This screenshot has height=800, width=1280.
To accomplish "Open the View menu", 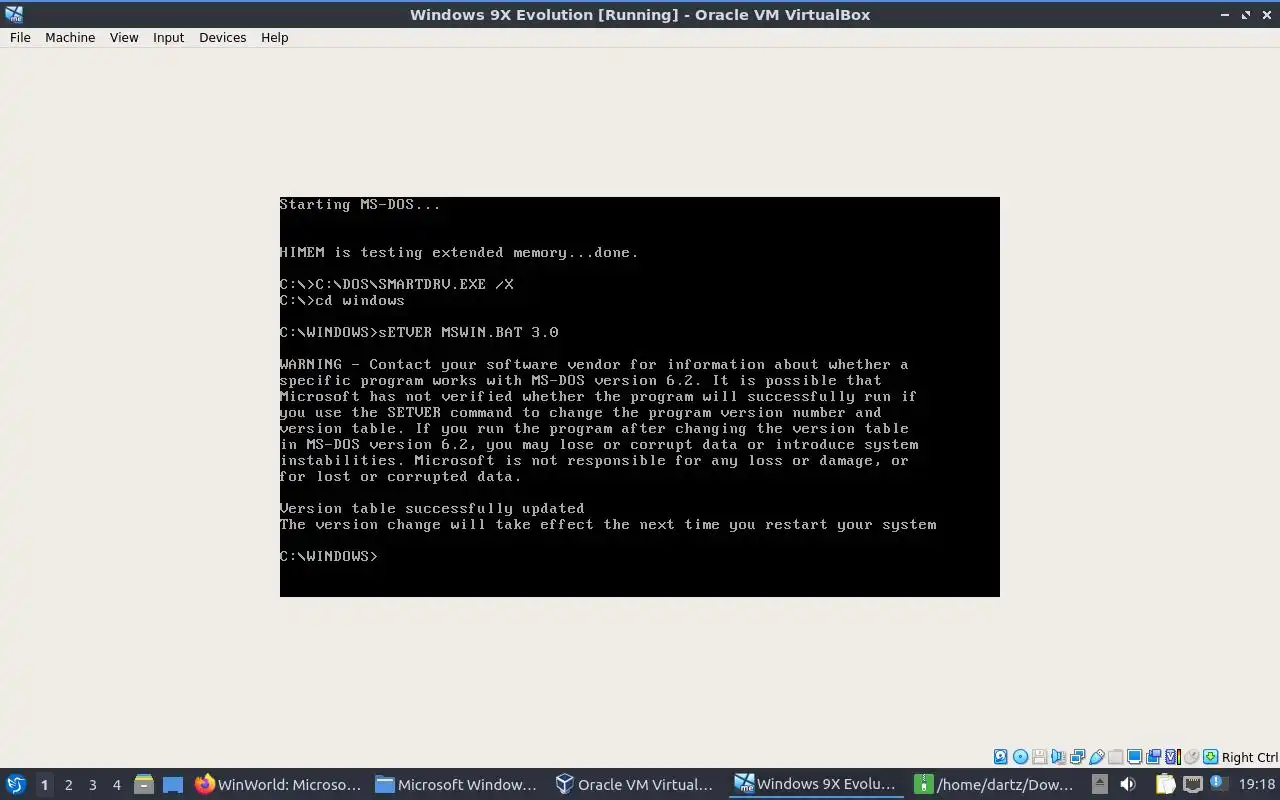I will (124, 37).
